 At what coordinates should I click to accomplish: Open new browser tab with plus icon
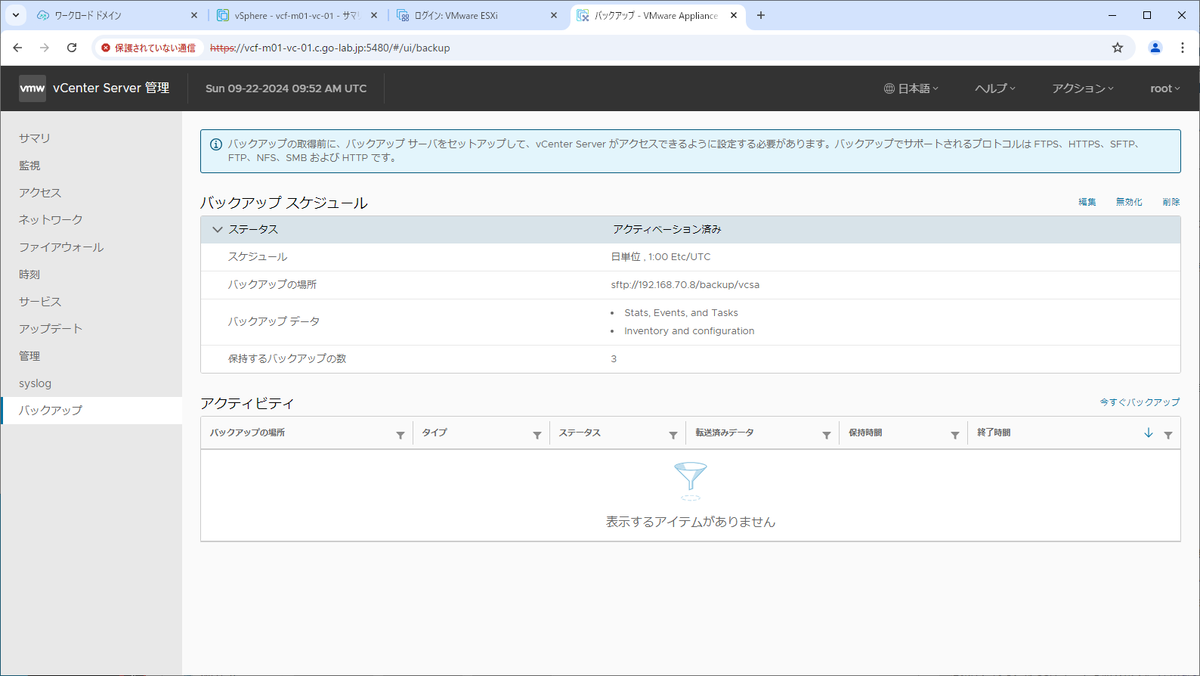(x=761, y=15)
